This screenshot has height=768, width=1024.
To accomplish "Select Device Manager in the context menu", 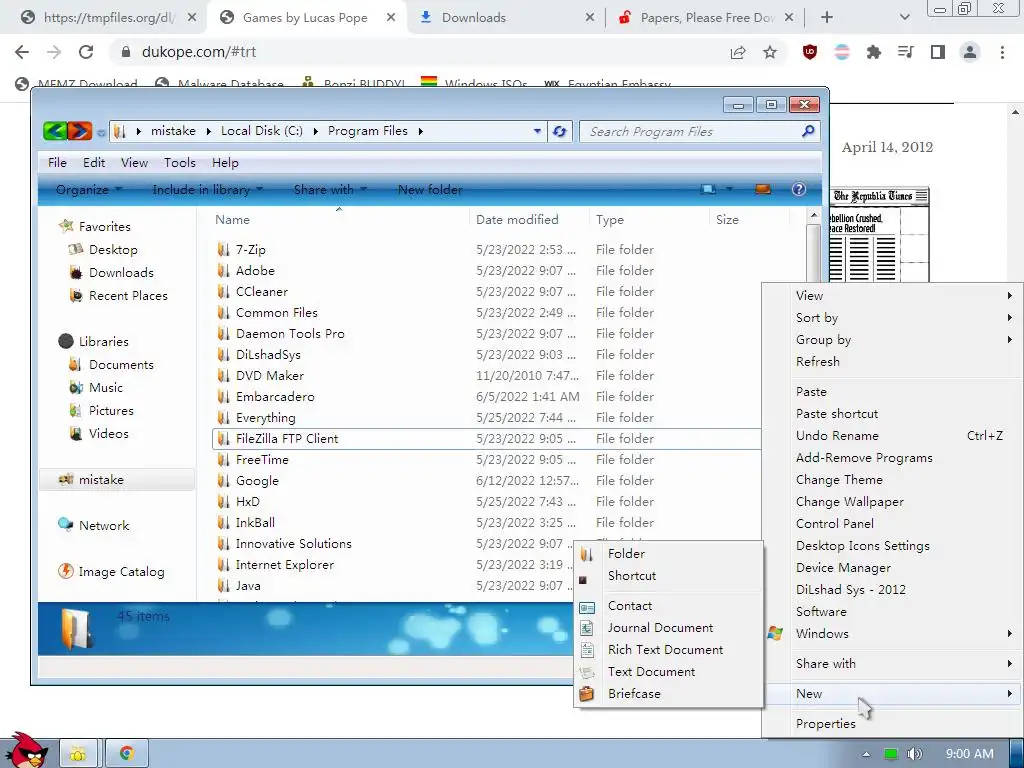I will pyautogui.click(x=843, y=568).
